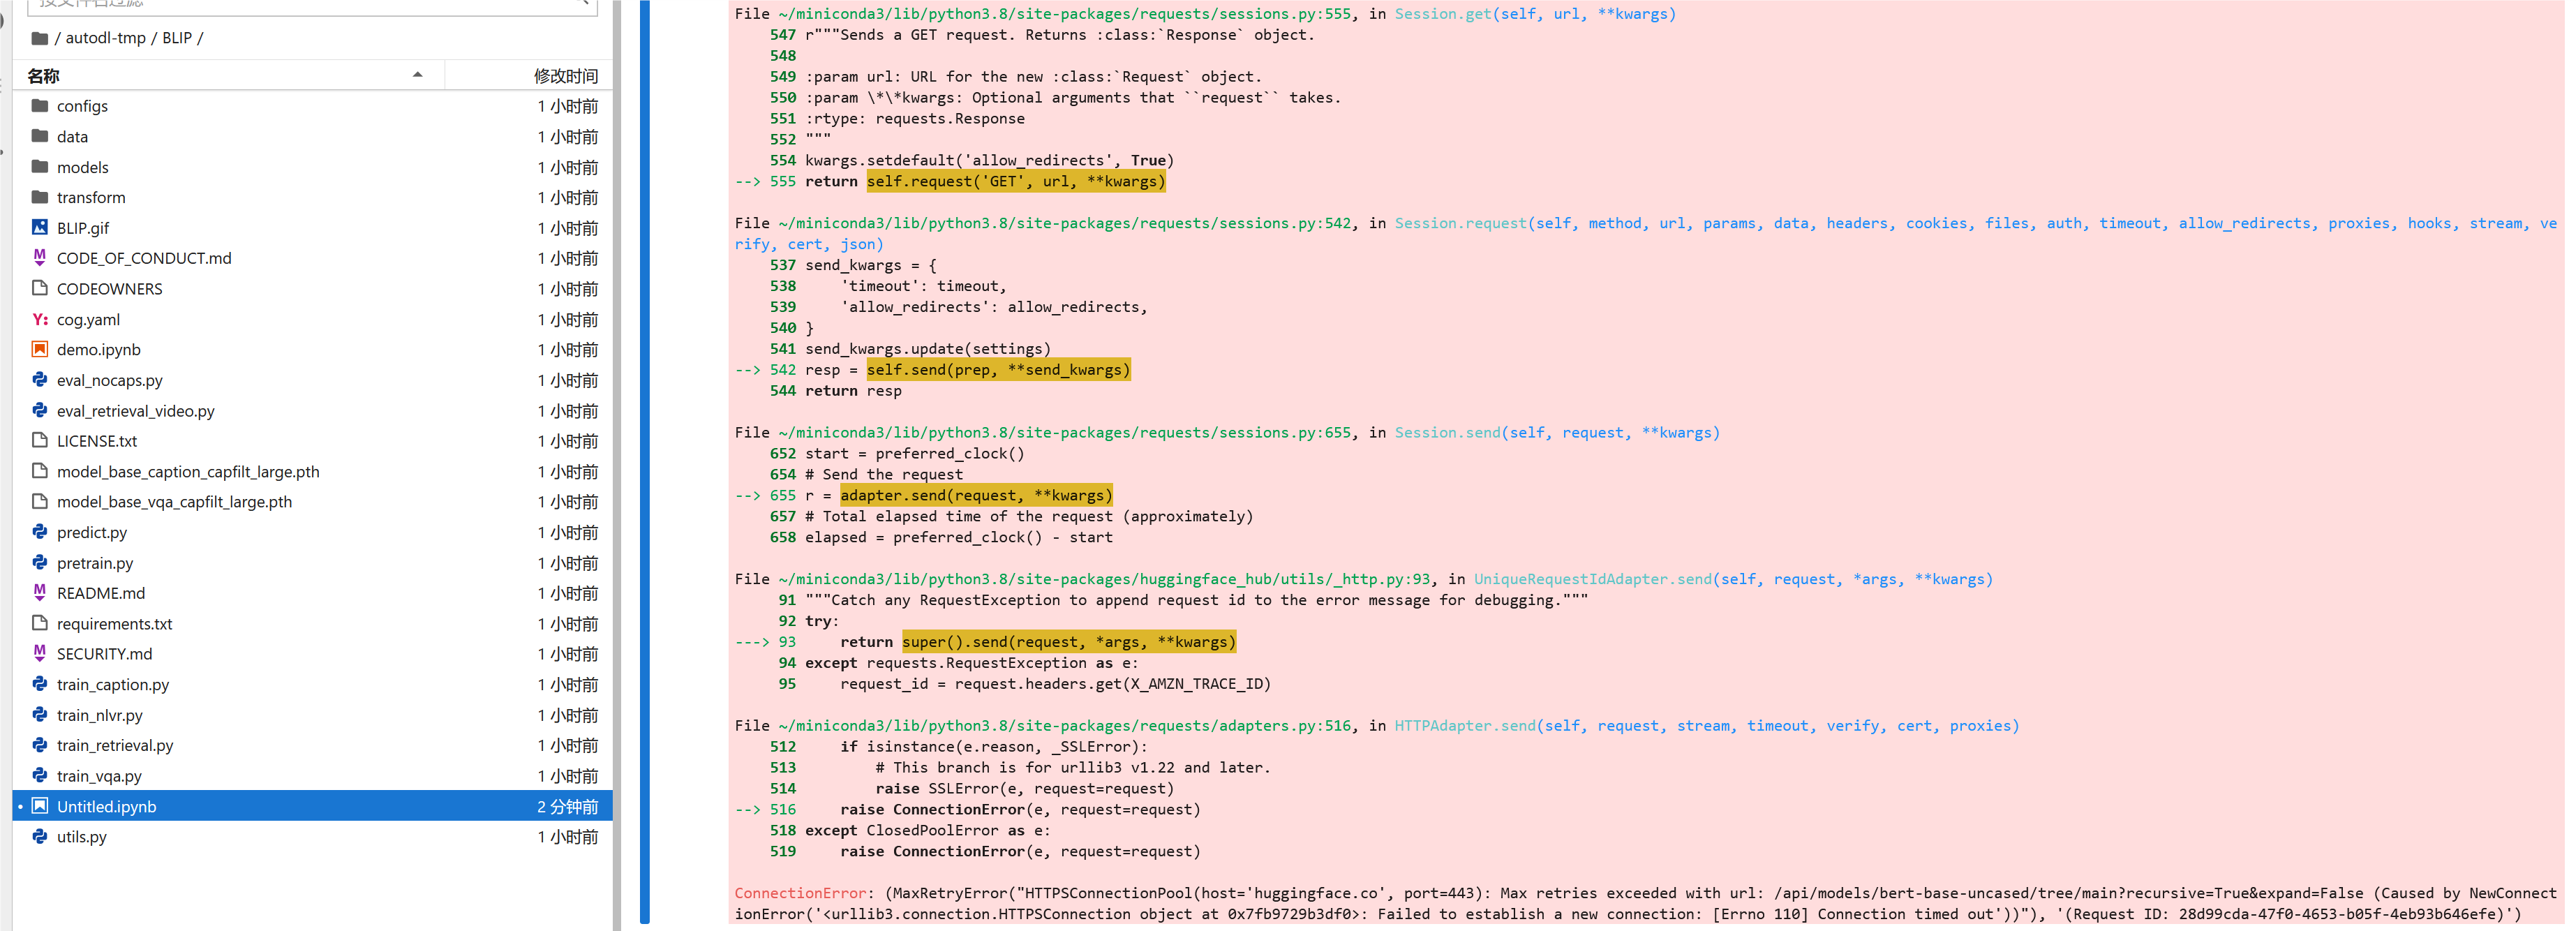The image size is (2576, 931).
Task: Open the models folder
Action: click(83, 167)
